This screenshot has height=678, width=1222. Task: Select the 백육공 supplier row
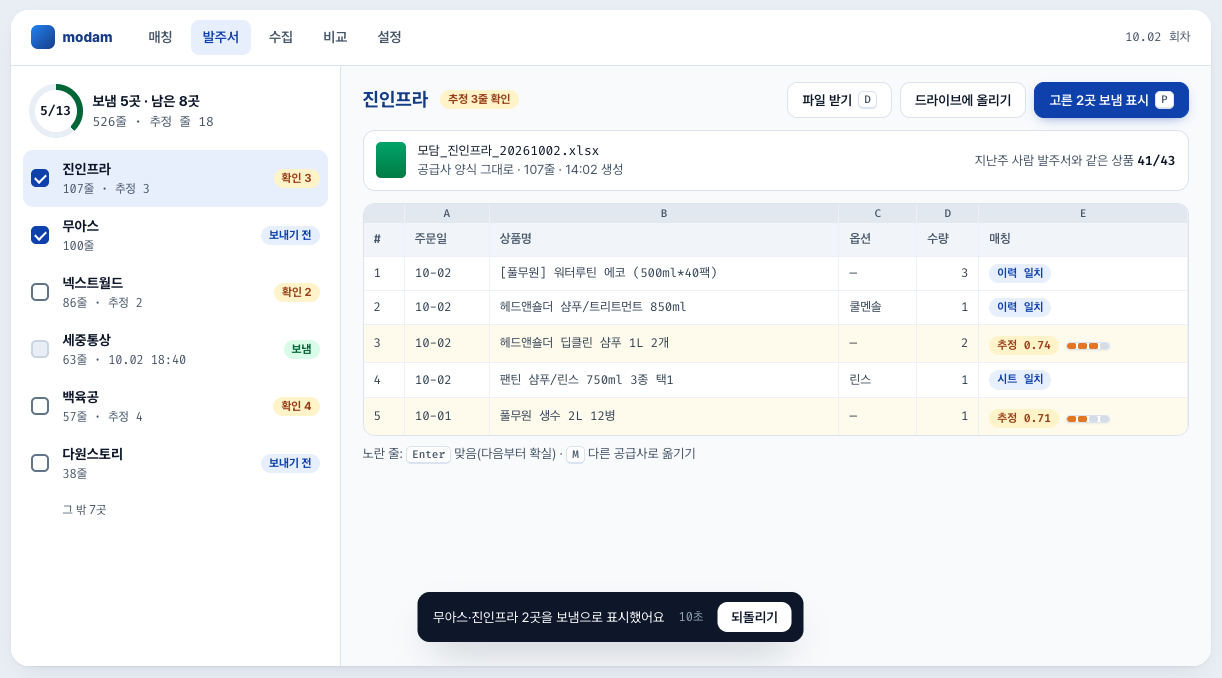click(175, 406)
